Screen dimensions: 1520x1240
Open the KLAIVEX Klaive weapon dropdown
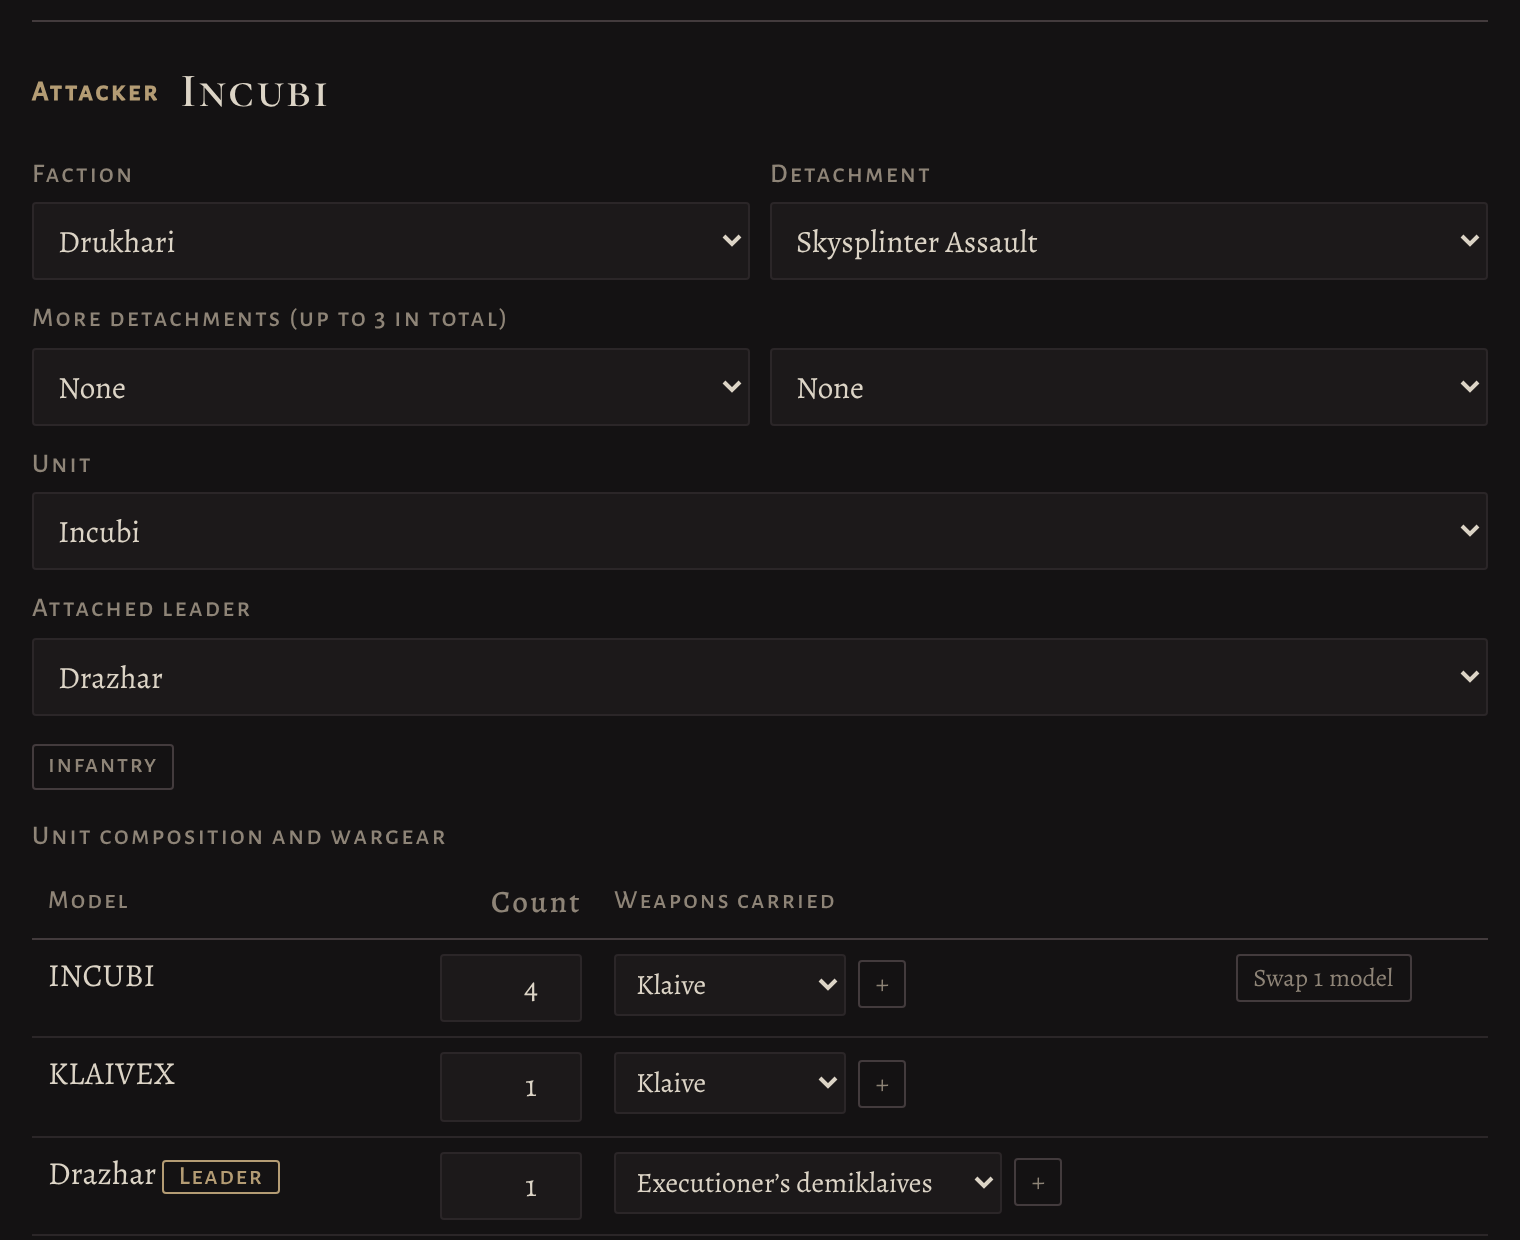(x=730, y=1083)
